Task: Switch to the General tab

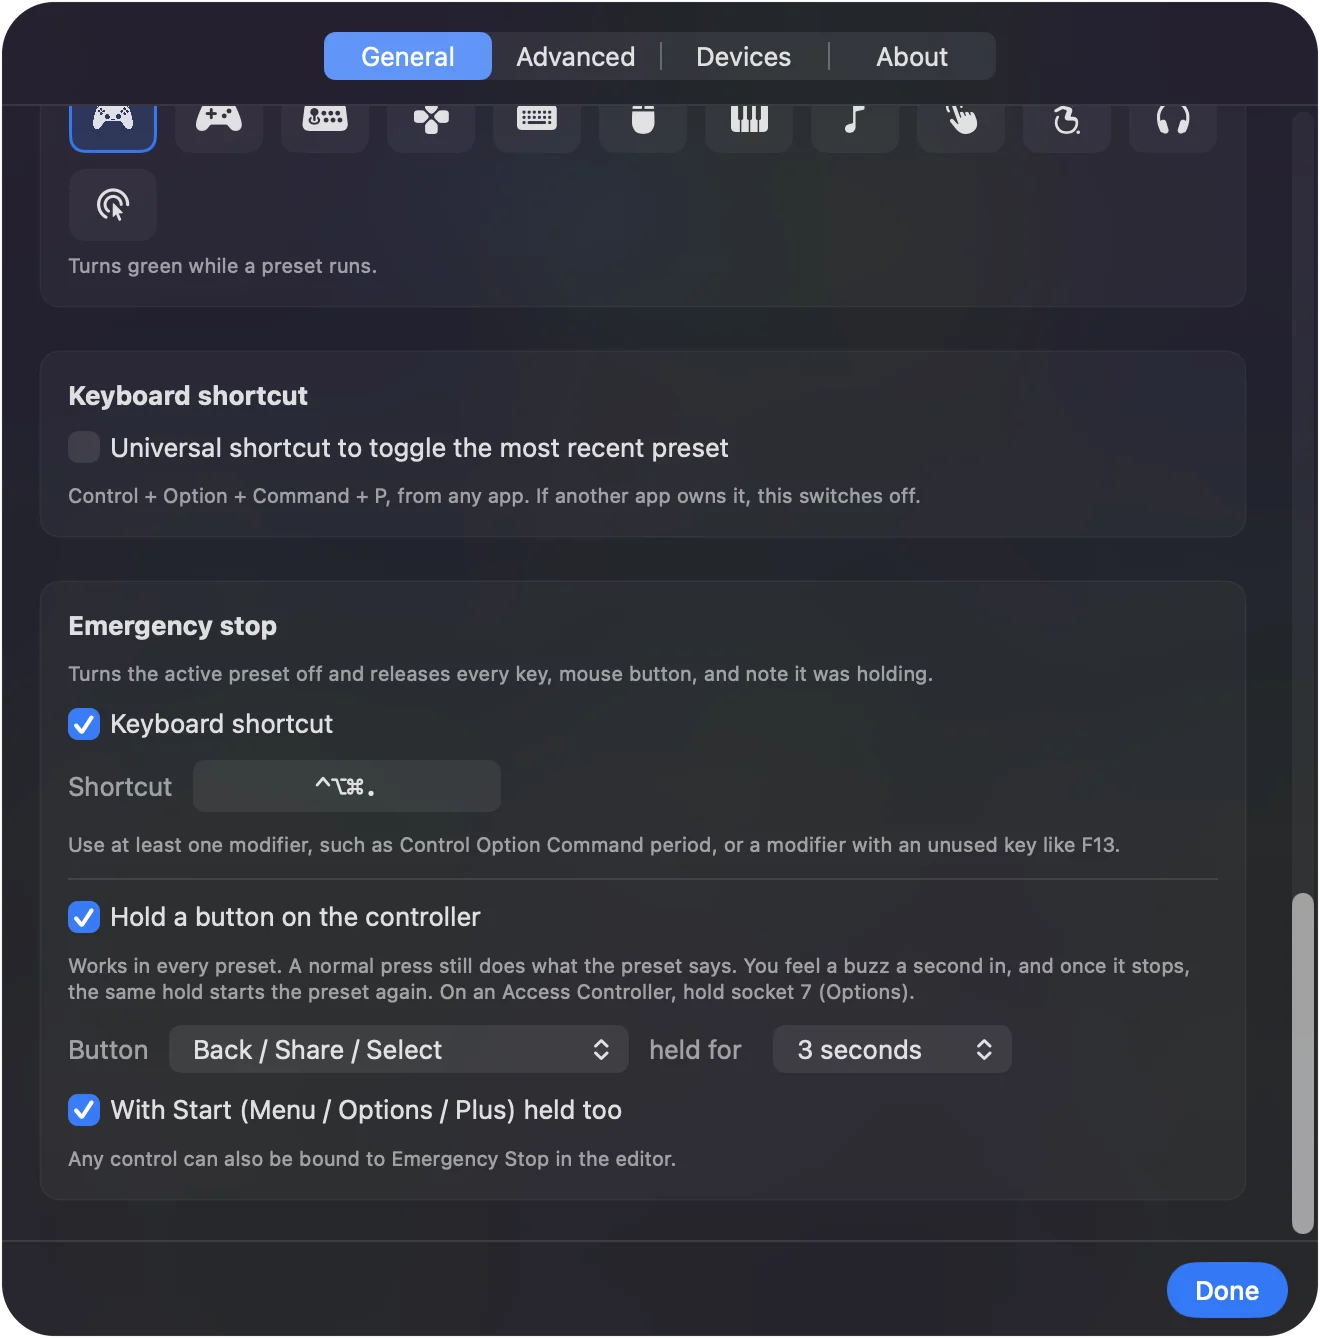Action: click(408, 57)
